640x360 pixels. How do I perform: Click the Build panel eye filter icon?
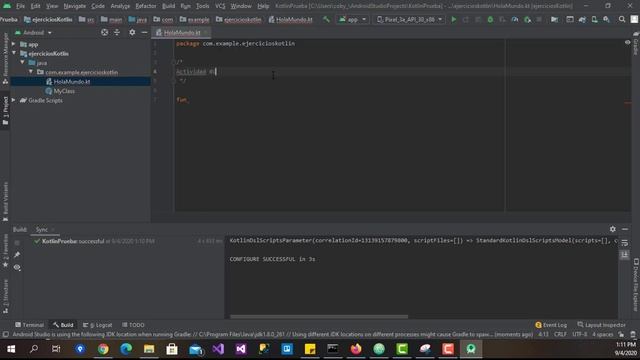[17, 268]
